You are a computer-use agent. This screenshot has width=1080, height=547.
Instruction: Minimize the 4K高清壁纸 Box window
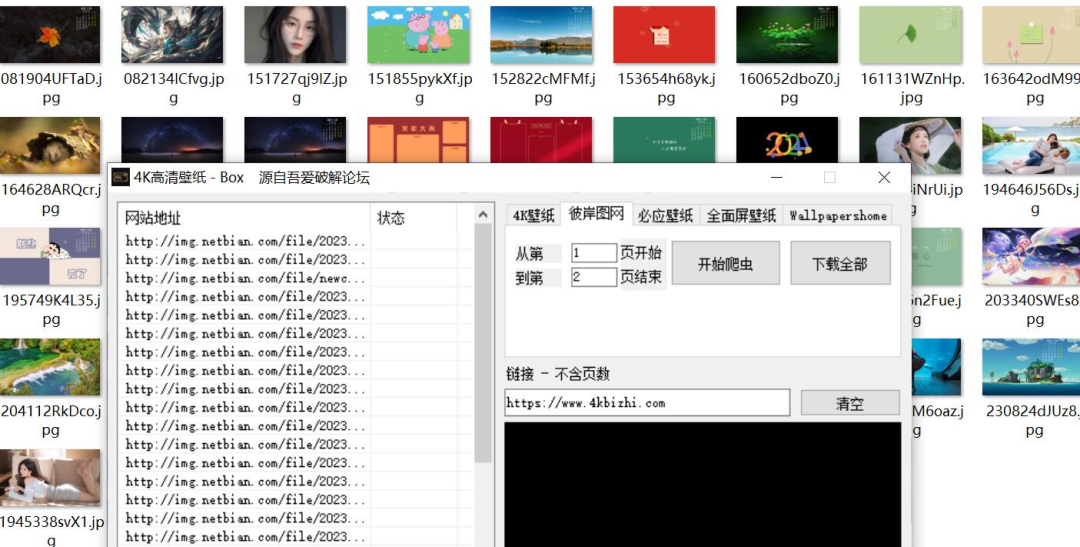coord(777,178)
